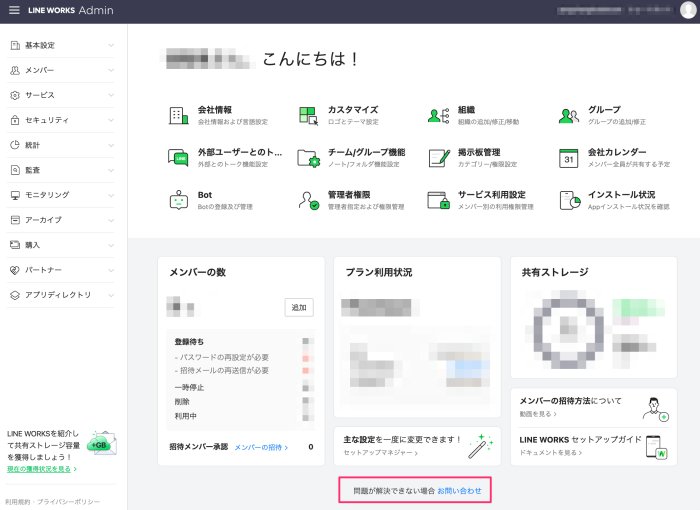Click the アプリディレクトリ layers sidebar icon
700x510 pixels.
15,295
